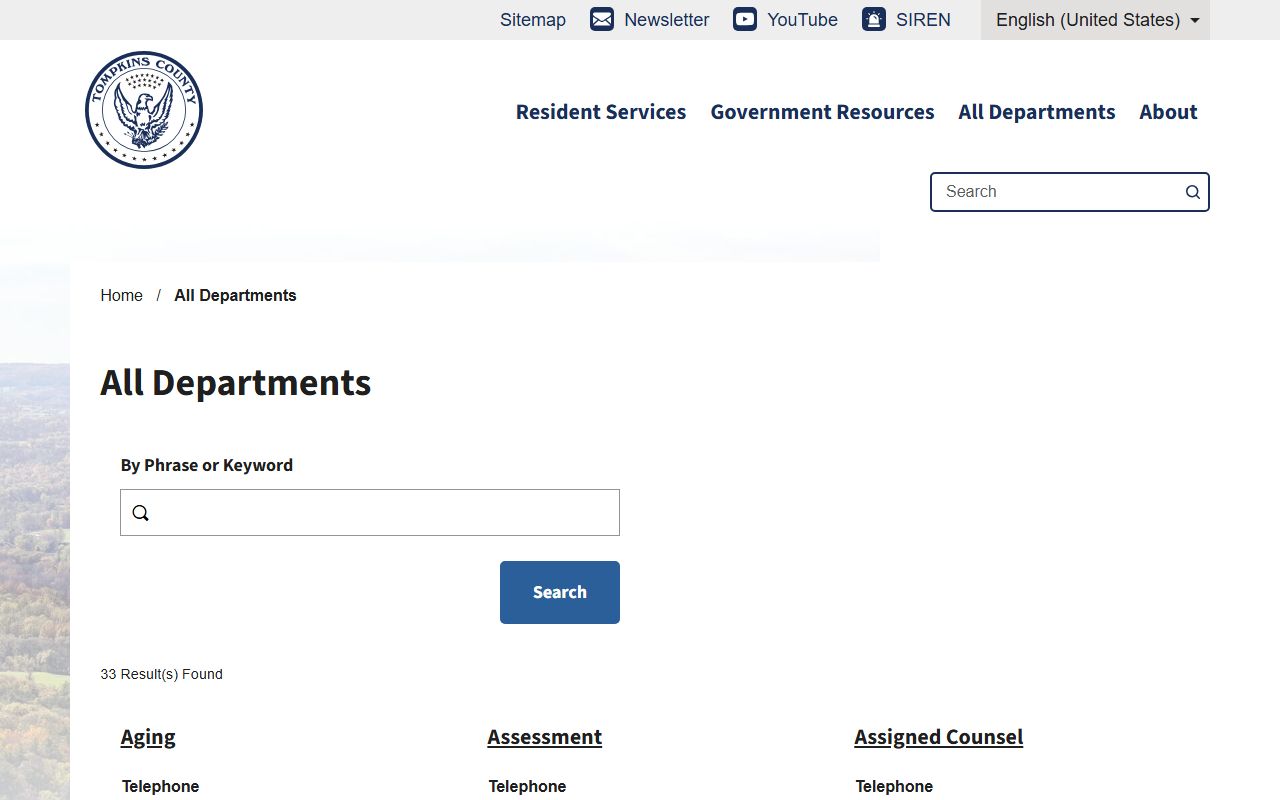This screenshot has width=1280, height=800.
Task: Focus the By Phrase or Keyword field
Action: [x=370, y=512]
